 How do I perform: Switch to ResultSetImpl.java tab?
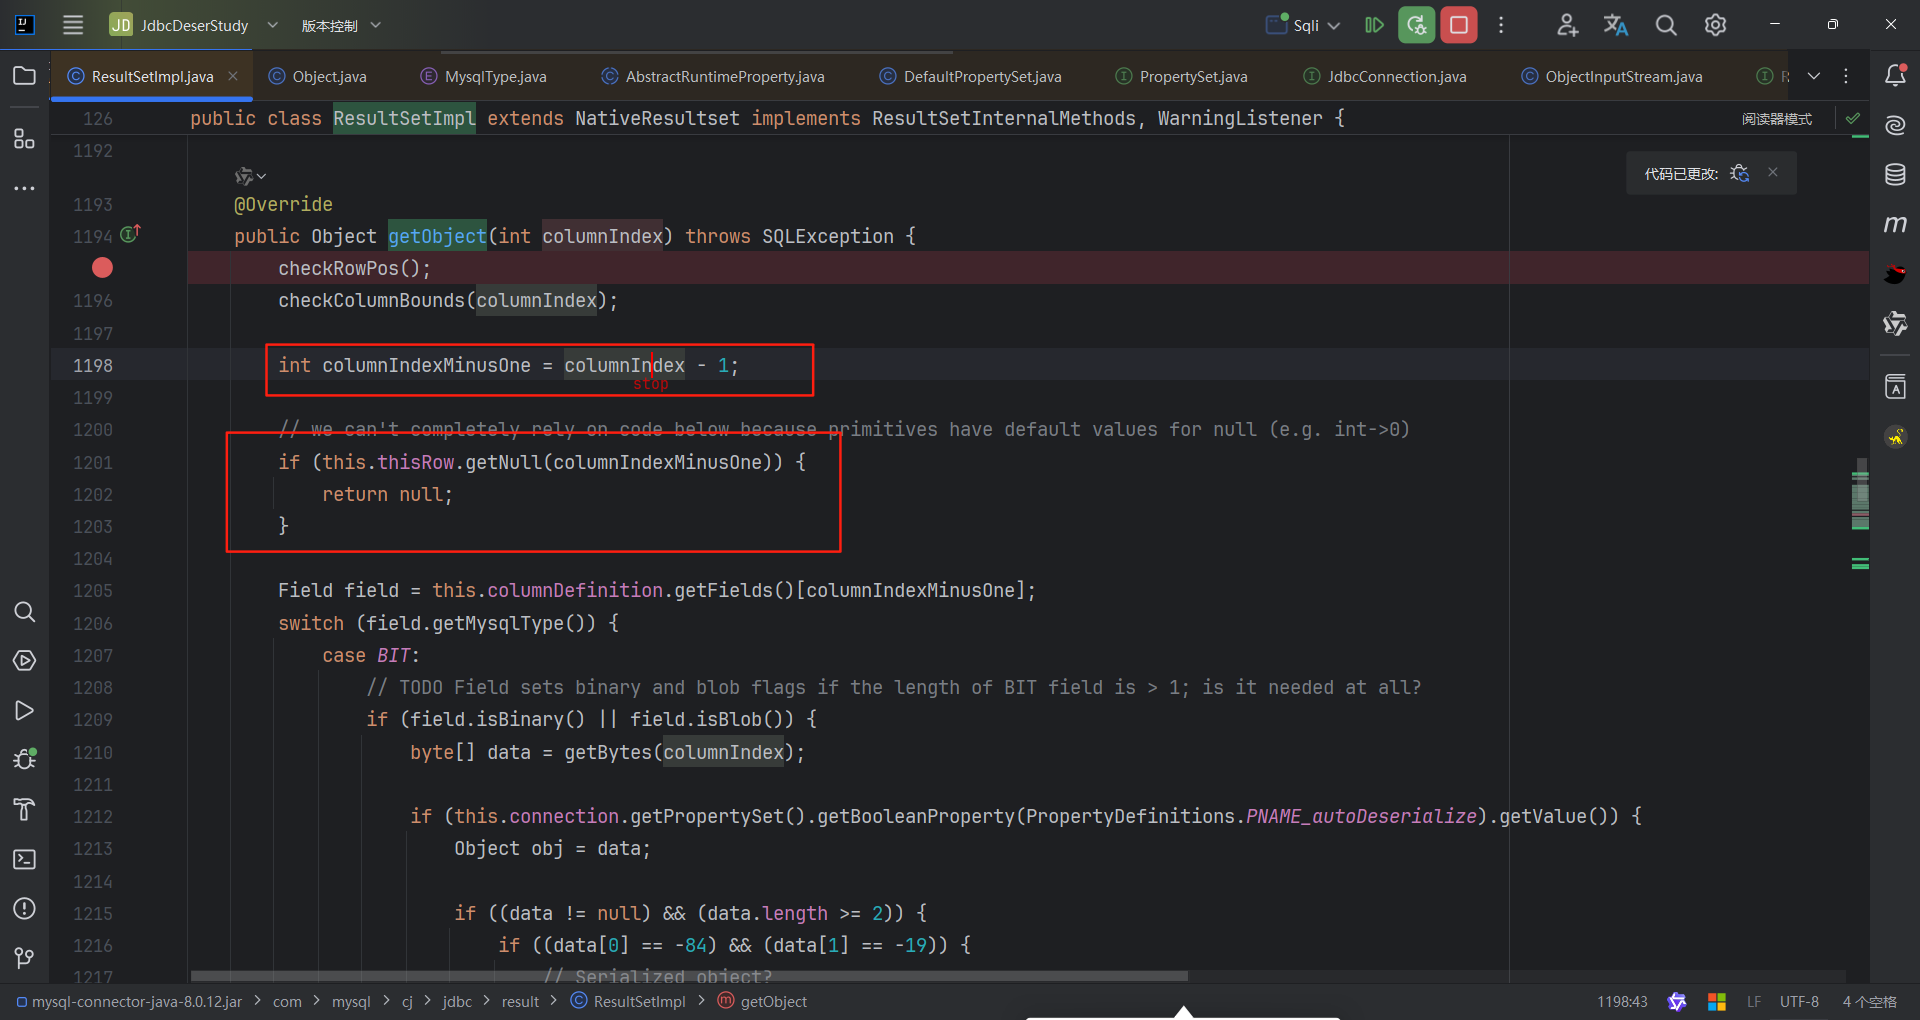pos(152,77)
